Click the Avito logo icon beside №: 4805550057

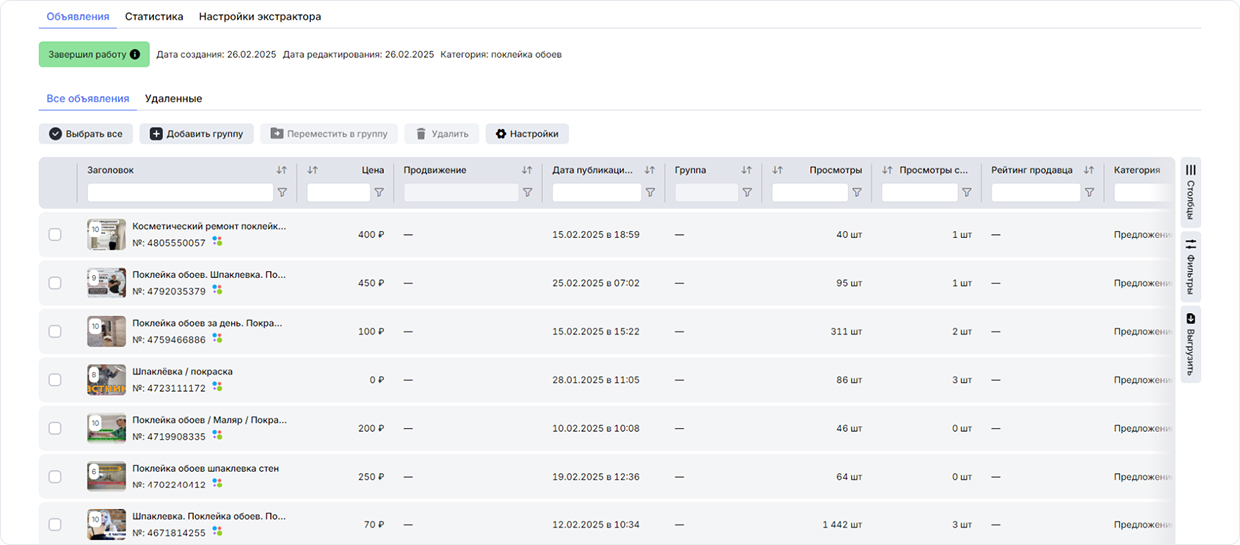(x=217, y=242)
